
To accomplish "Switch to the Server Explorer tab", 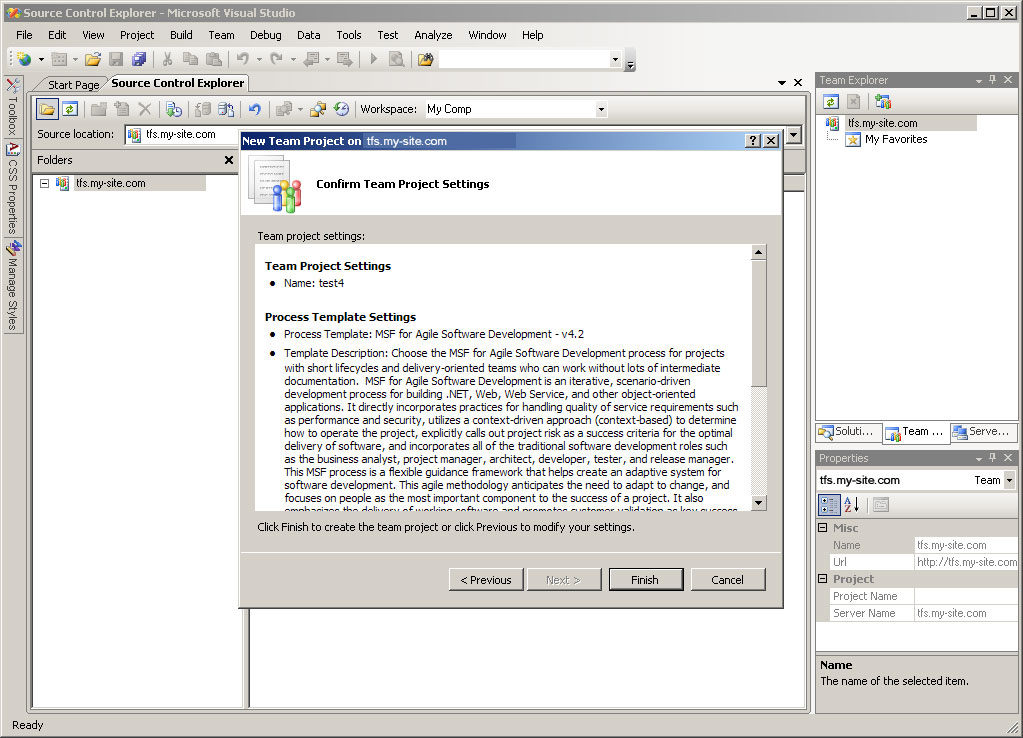I will [x=983, y=431].
